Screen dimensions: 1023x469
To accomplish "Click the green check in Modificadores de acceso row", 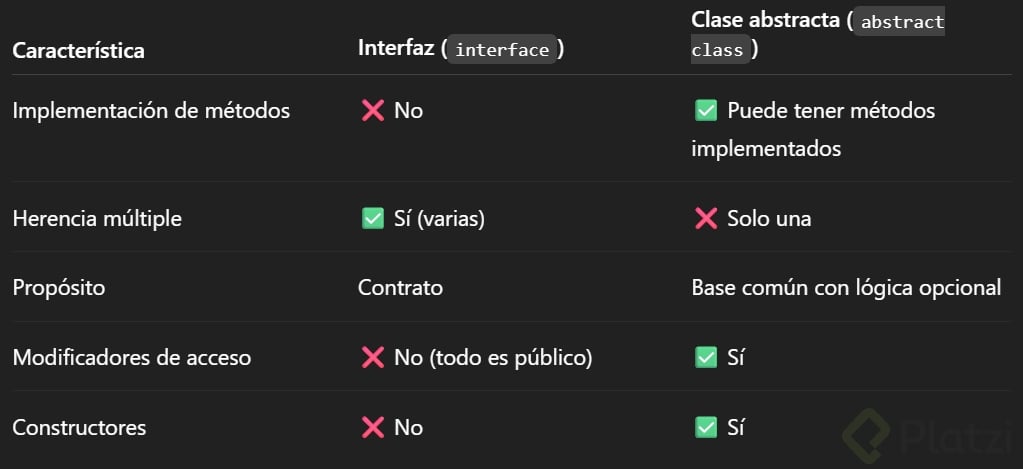I will click(706, 358).
